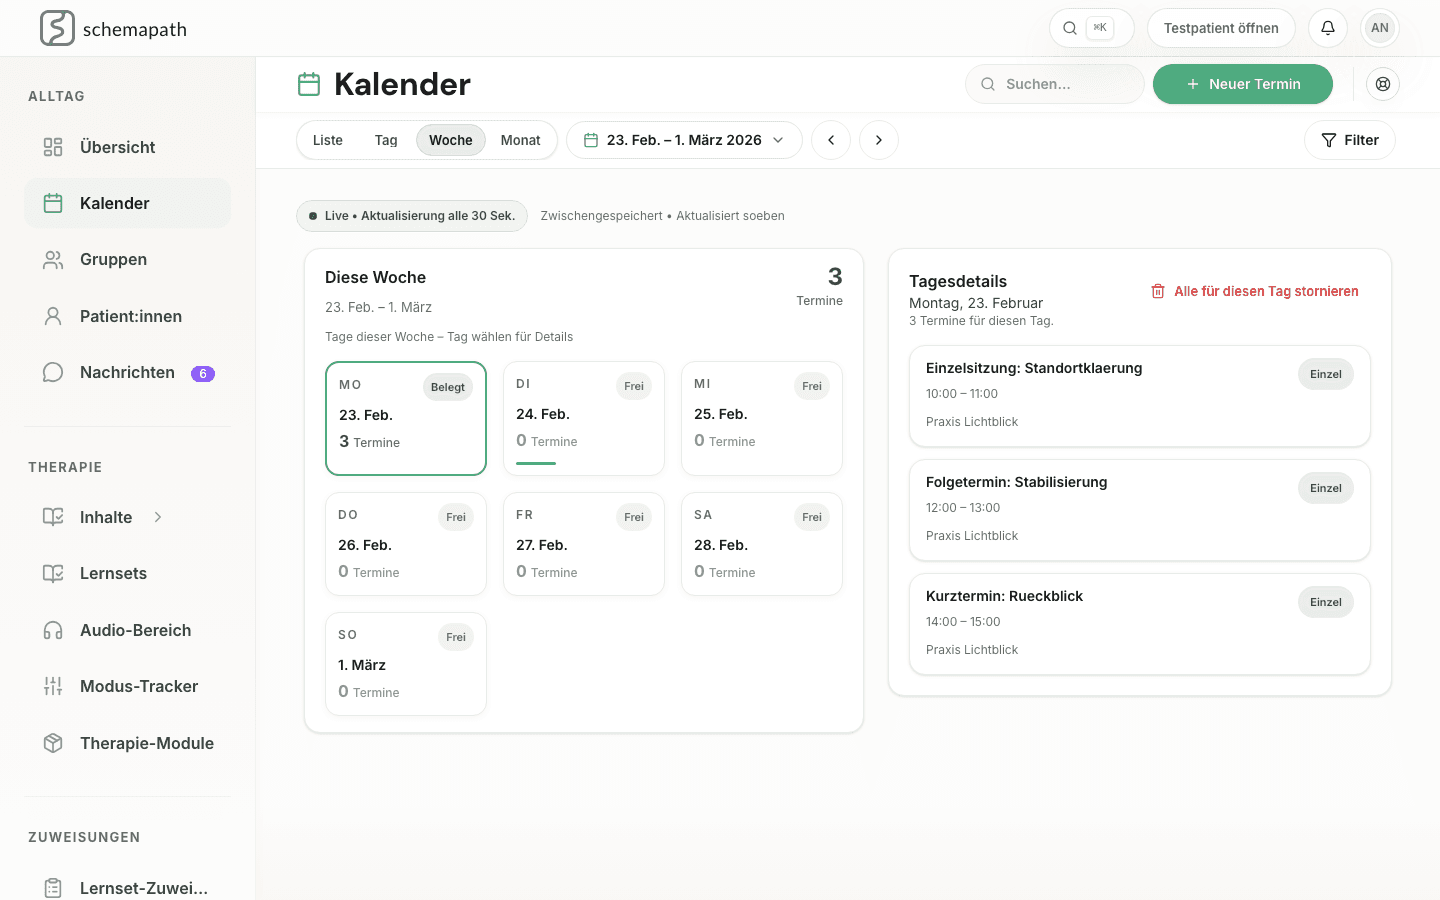Open the Gruppen section icon
Screen dimensions: 1440x900
tap(52, 259)
